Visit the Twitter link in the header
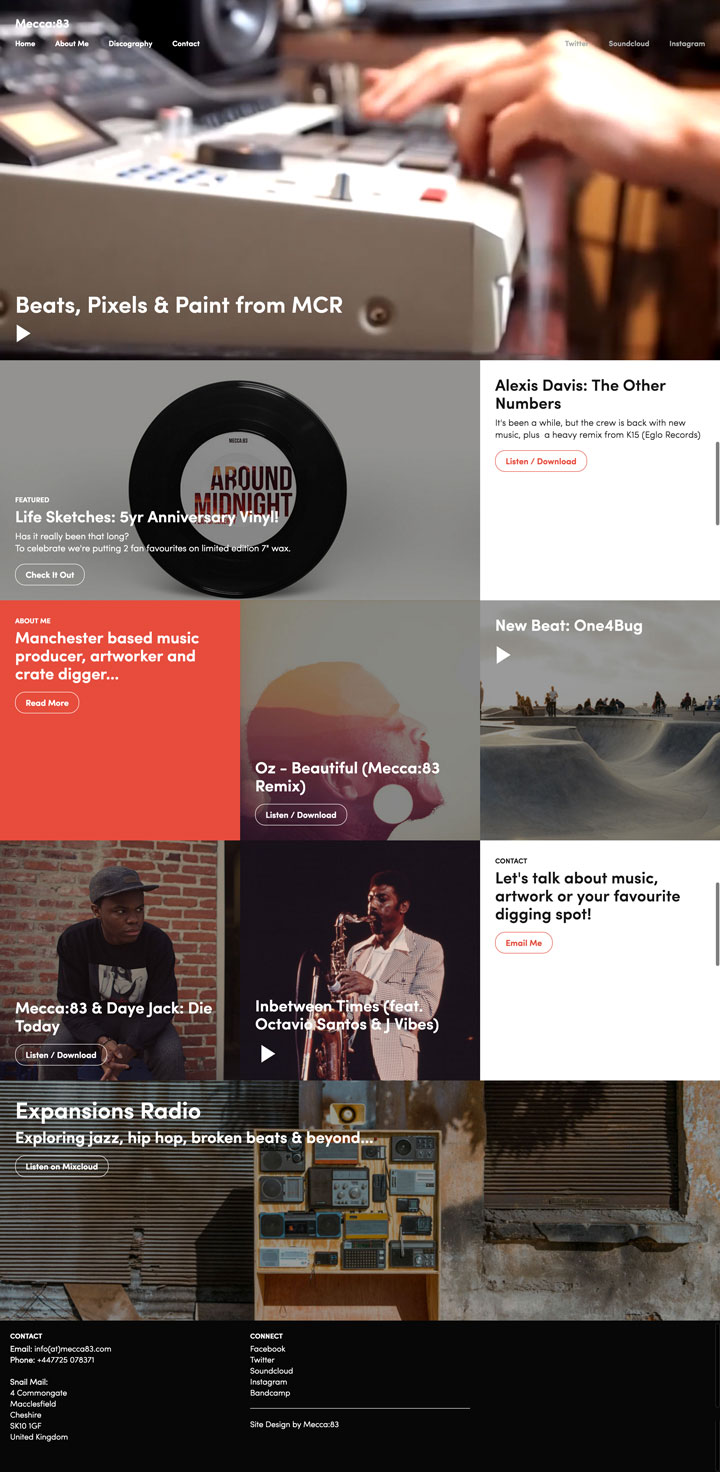The image size is (720, 1472). click(x=576, y=44)
